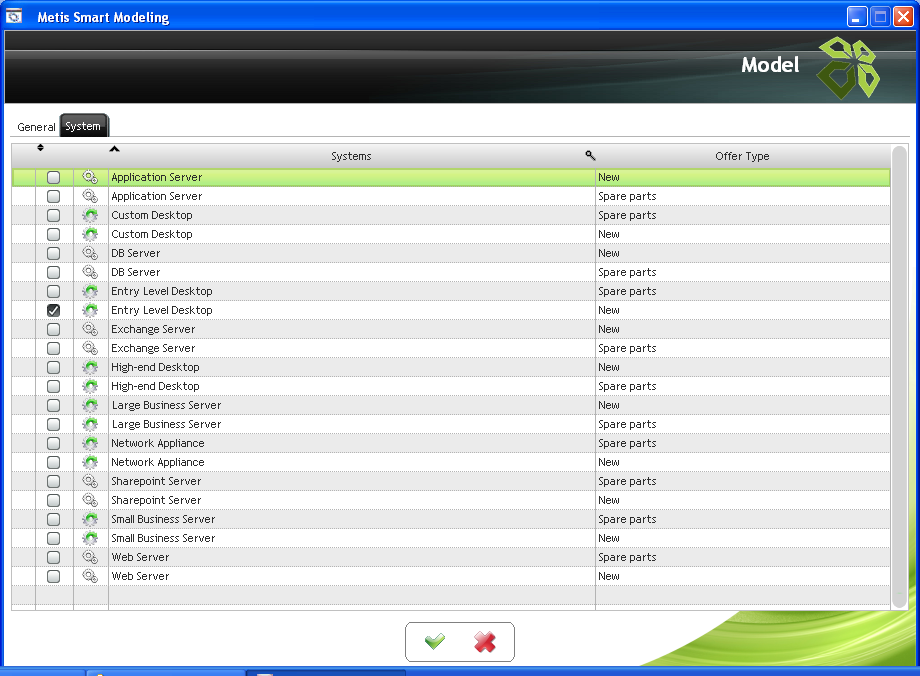Click the gear icon for Network Appliance New
The height and width of the screenshot is (676, 920).
tap(90, 462)
